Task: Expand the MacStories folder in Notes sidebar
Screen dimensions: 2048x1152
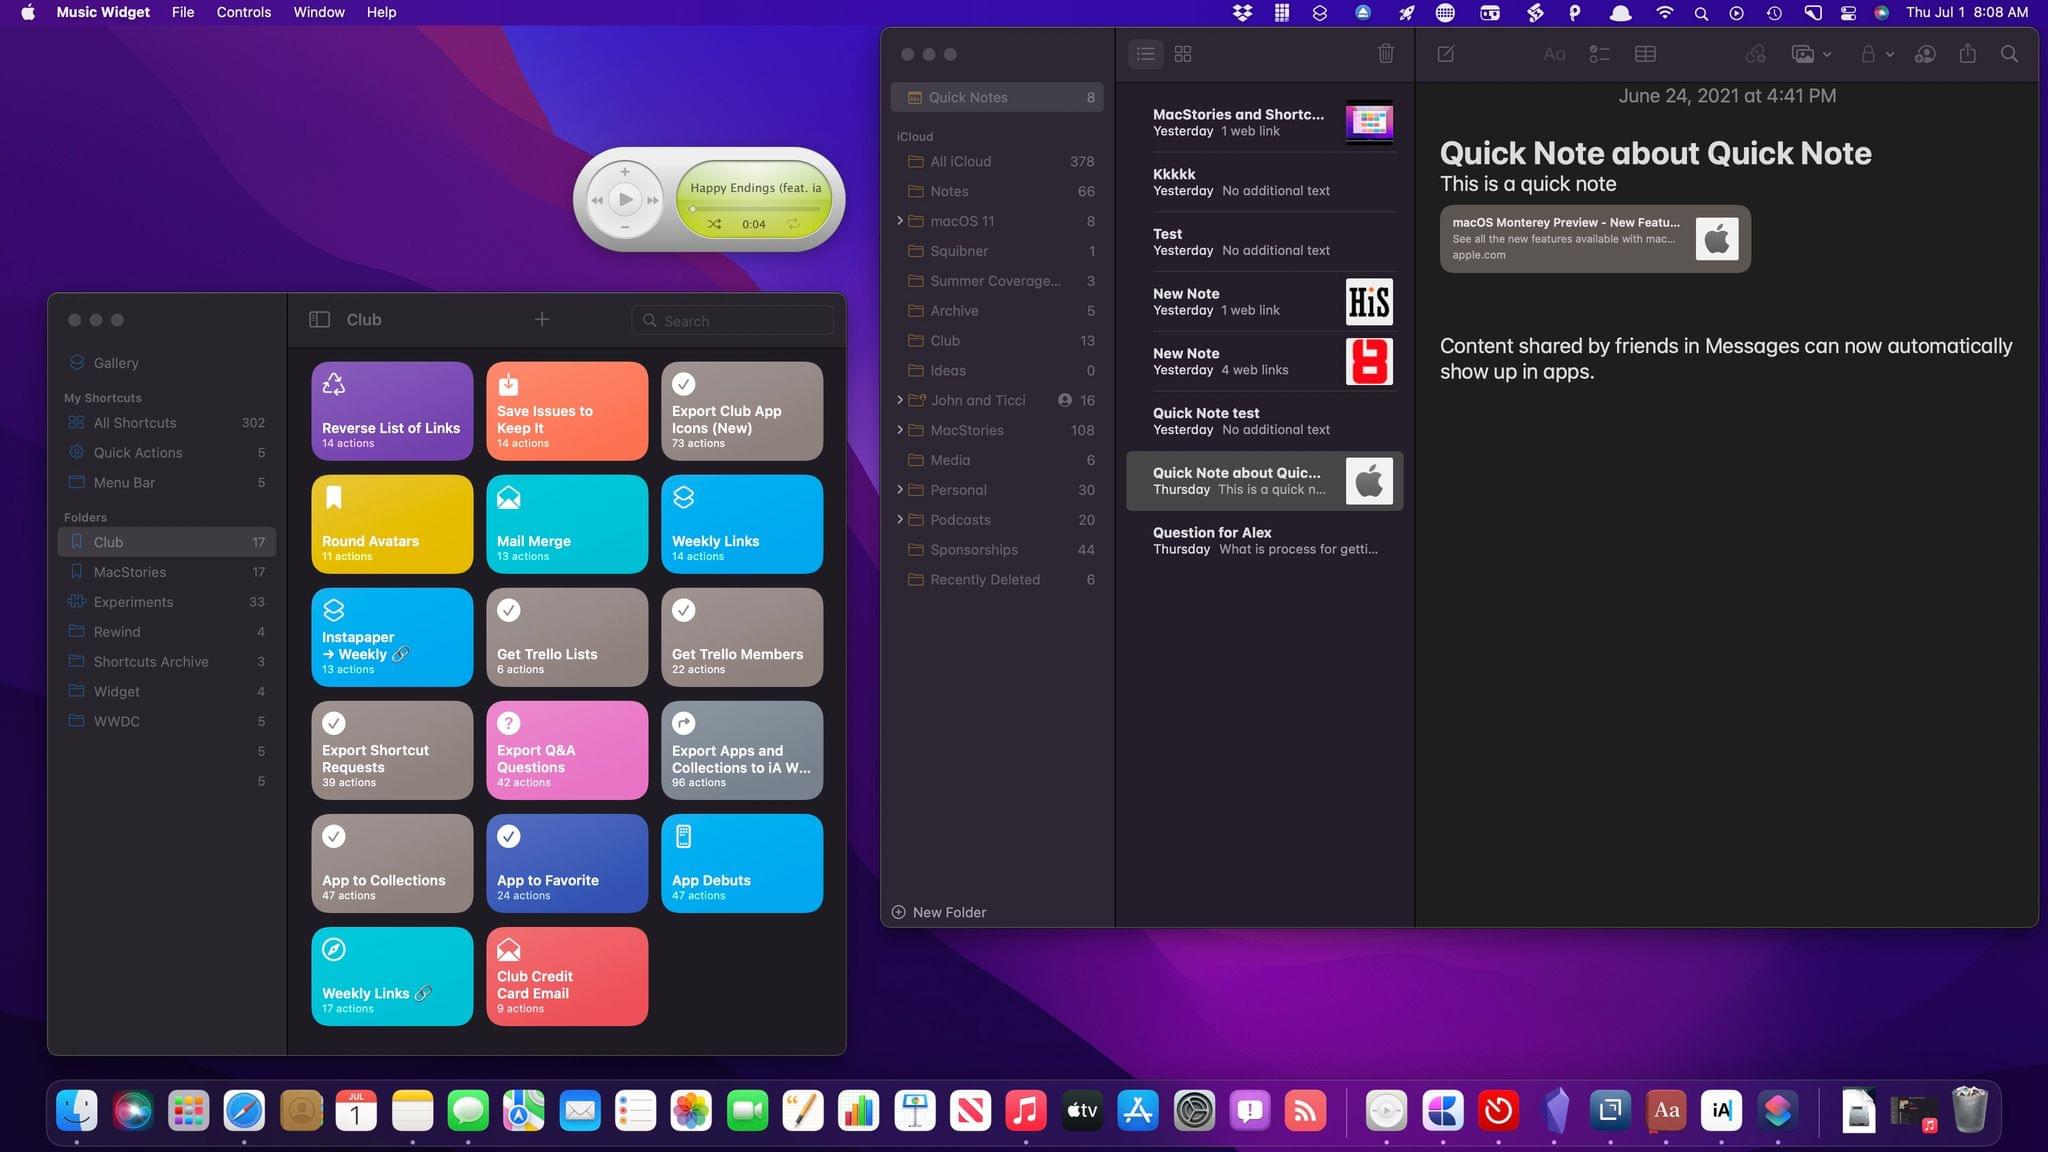Action: (897, 429)
